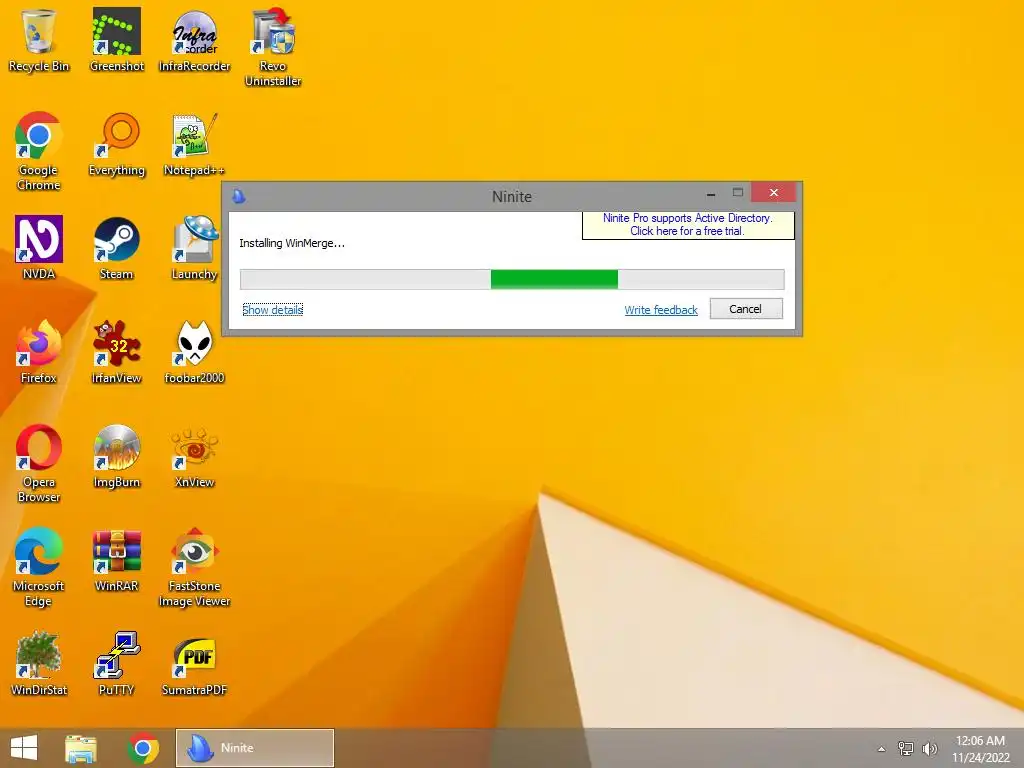Image resolution: width=1024 pixels, height=768 pixels.
Task: Select the Firefox desktop shortcut
Action: click(x=39, y=352)
